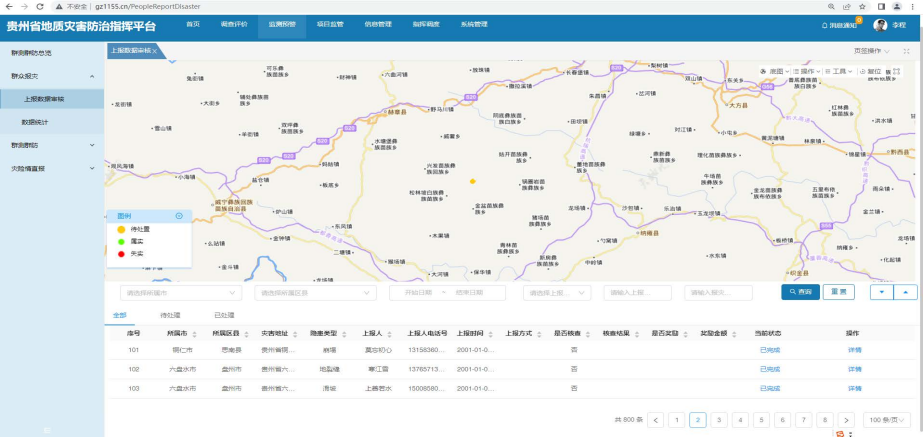Click the up-arrow expand panel button
Screen dimensions: 923x437
(905, 292)
